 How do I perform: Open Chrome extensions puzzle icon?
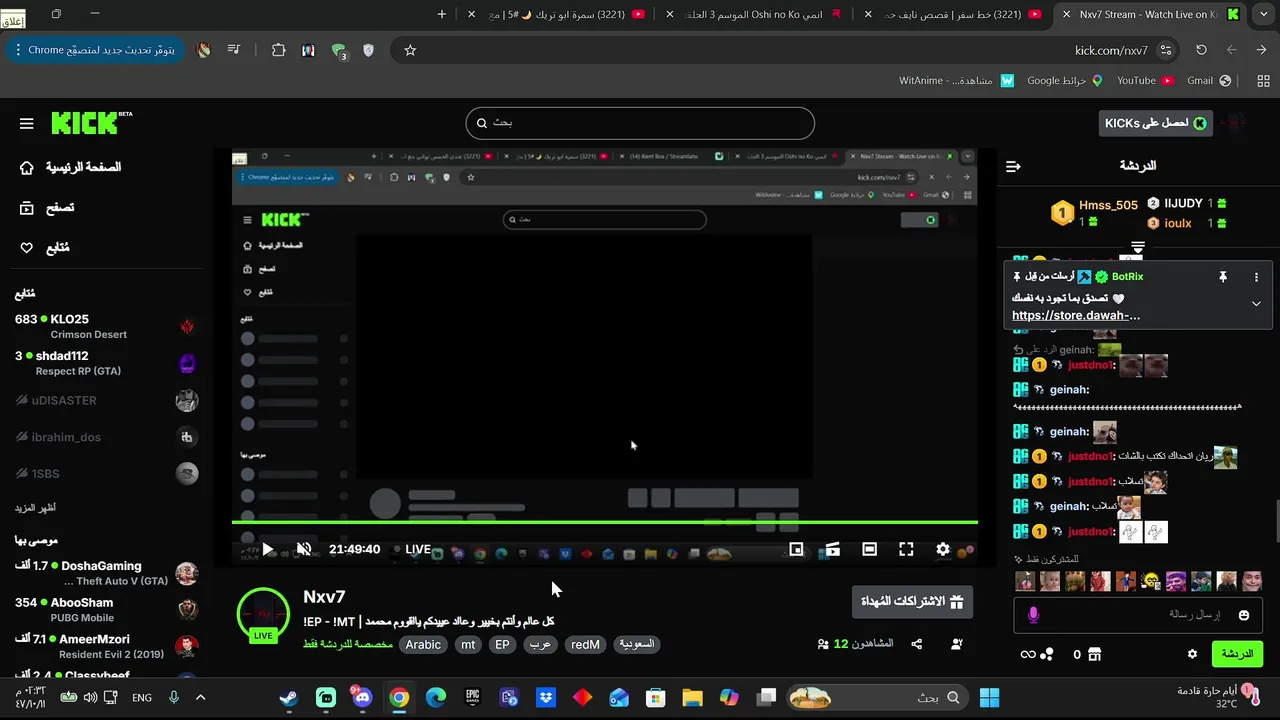(x=279, y=50)
